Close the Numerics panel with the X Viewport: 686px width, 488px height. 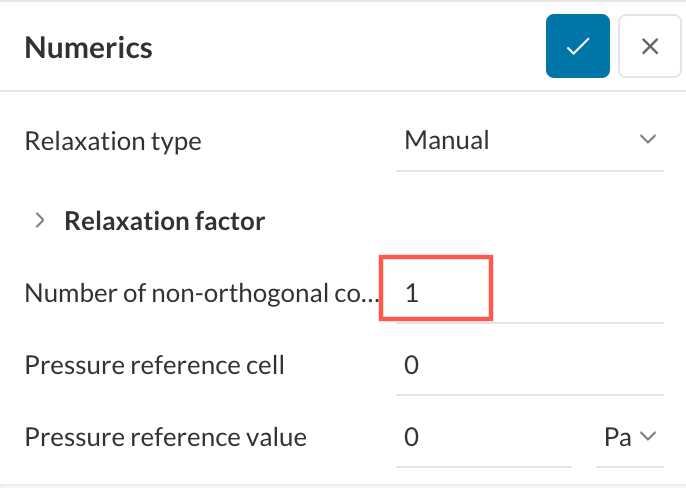(650, 46)
